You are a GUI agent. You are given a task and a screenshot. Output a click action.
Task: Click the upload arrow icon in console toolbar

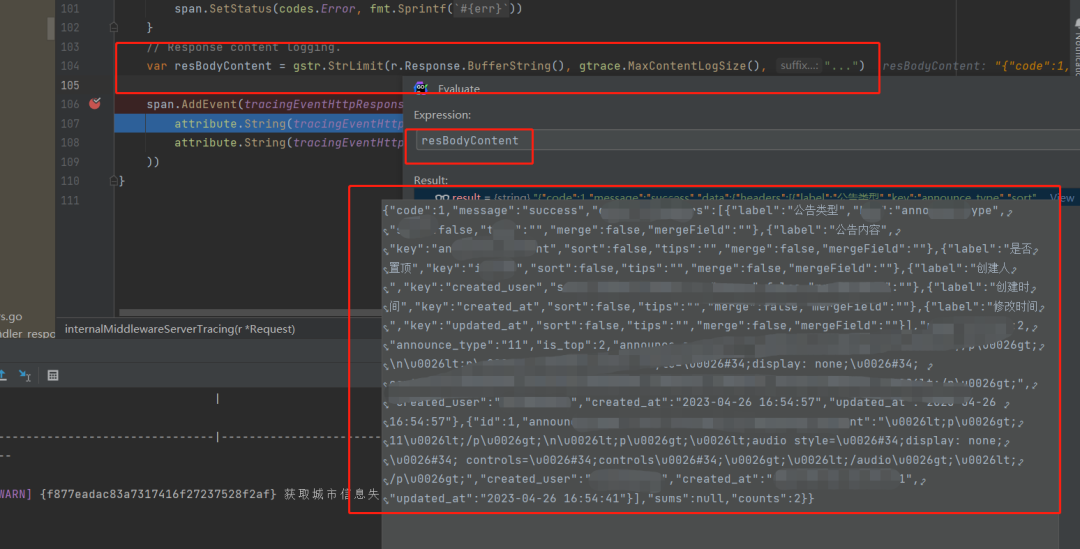[3, 375]
